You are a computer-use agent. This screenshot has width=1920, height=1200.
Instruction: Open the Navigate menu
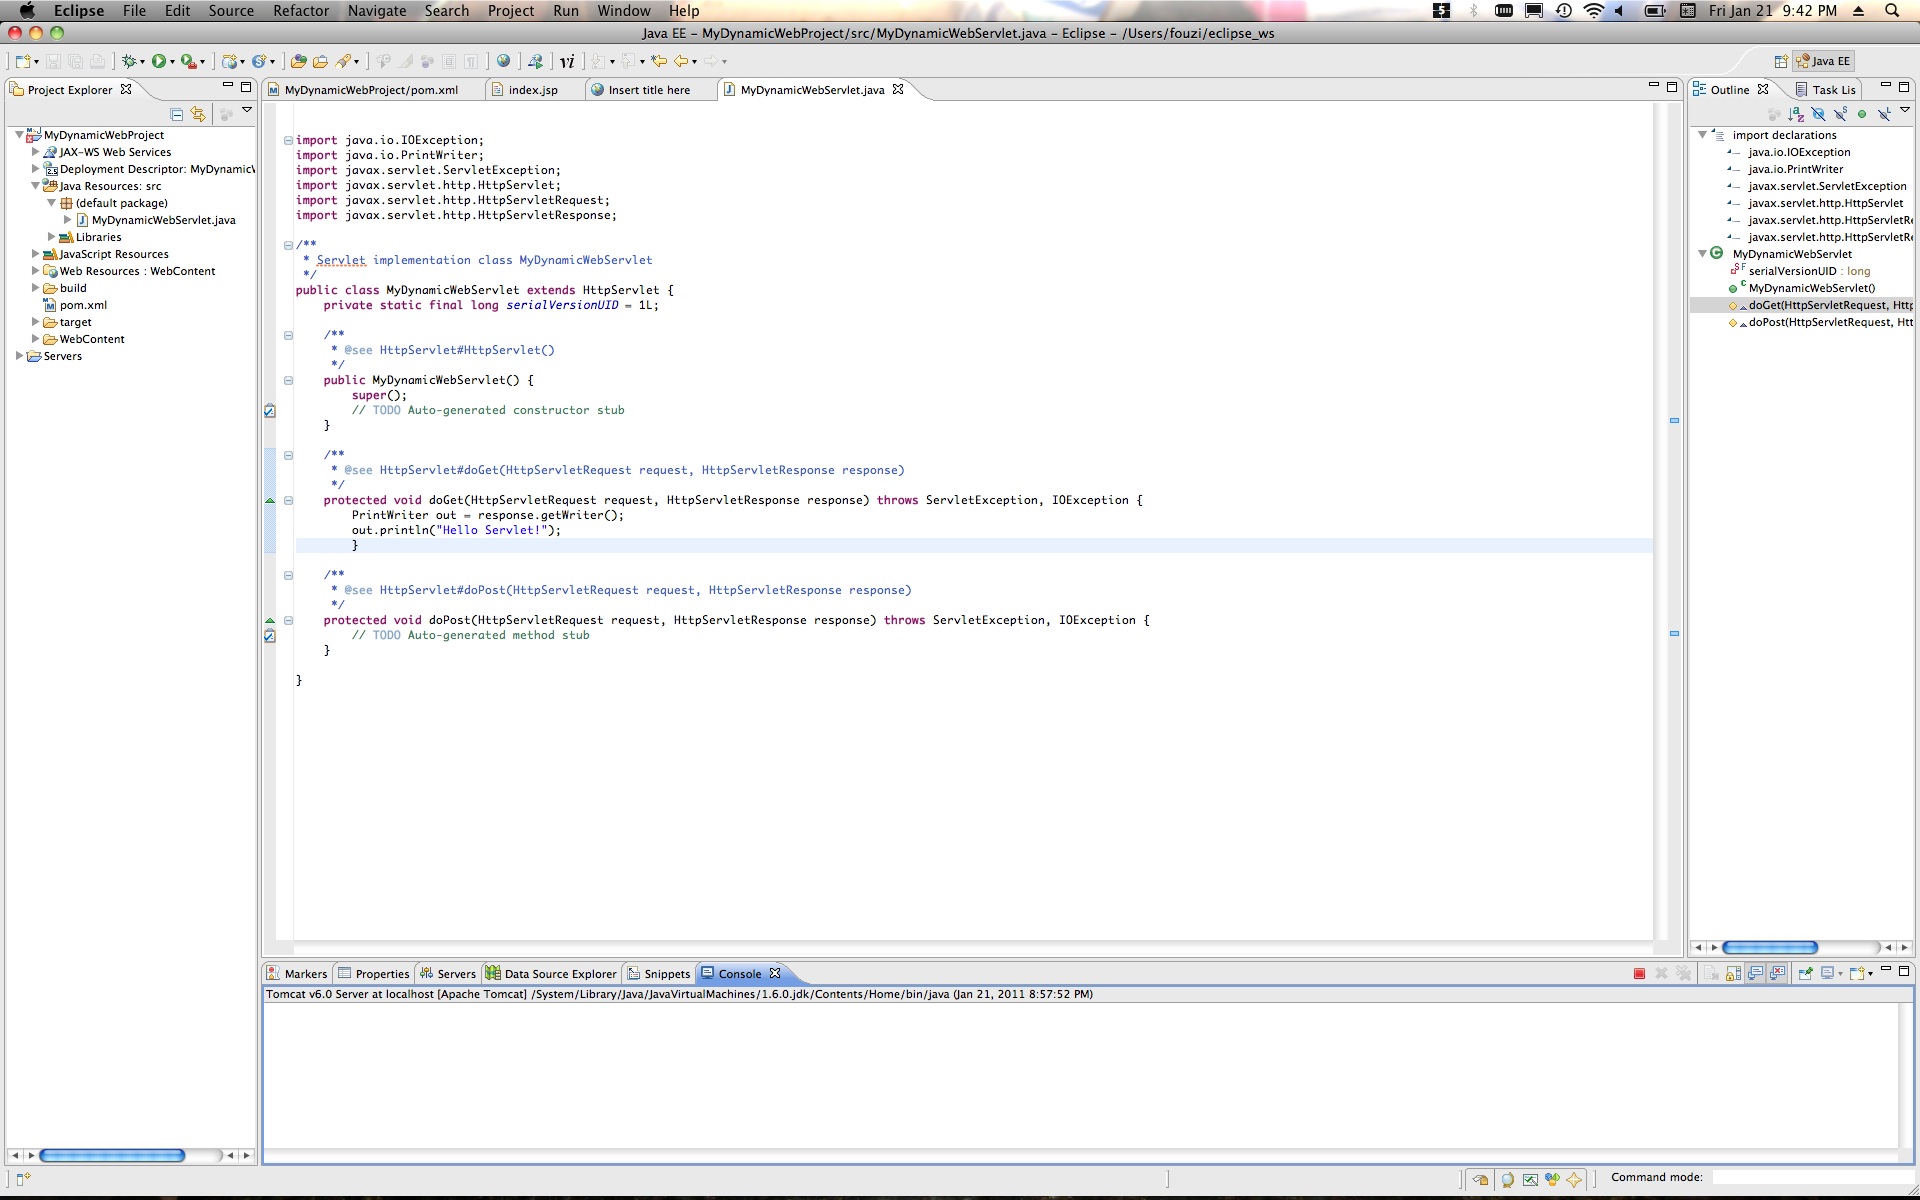[x=377, y=11]
